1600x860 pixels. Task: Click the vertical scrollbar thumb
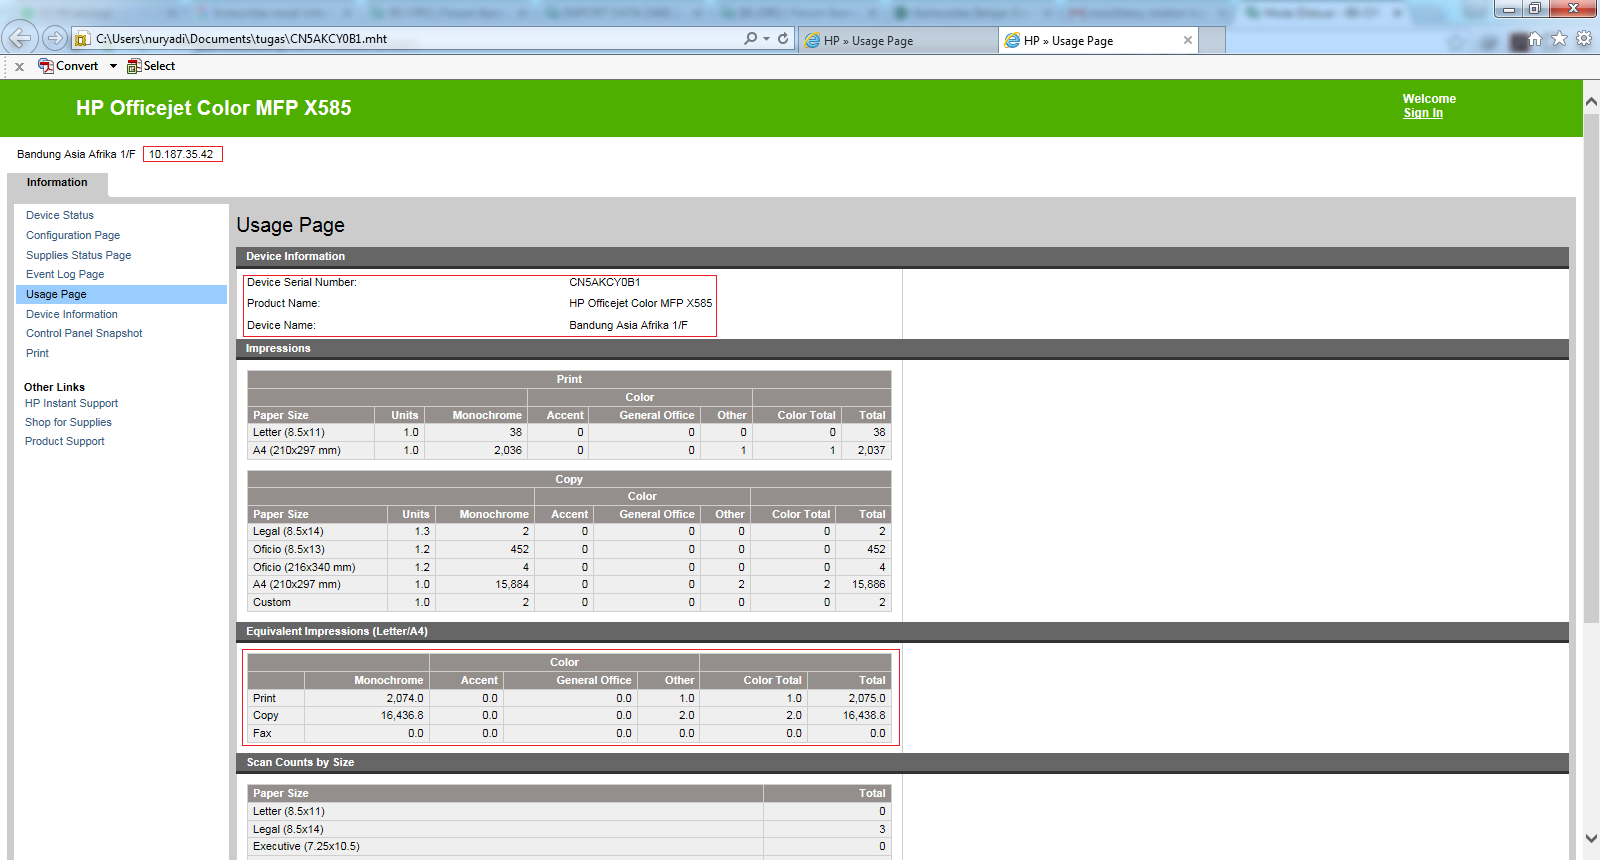pyautogui.click(x=1591, y=368)
